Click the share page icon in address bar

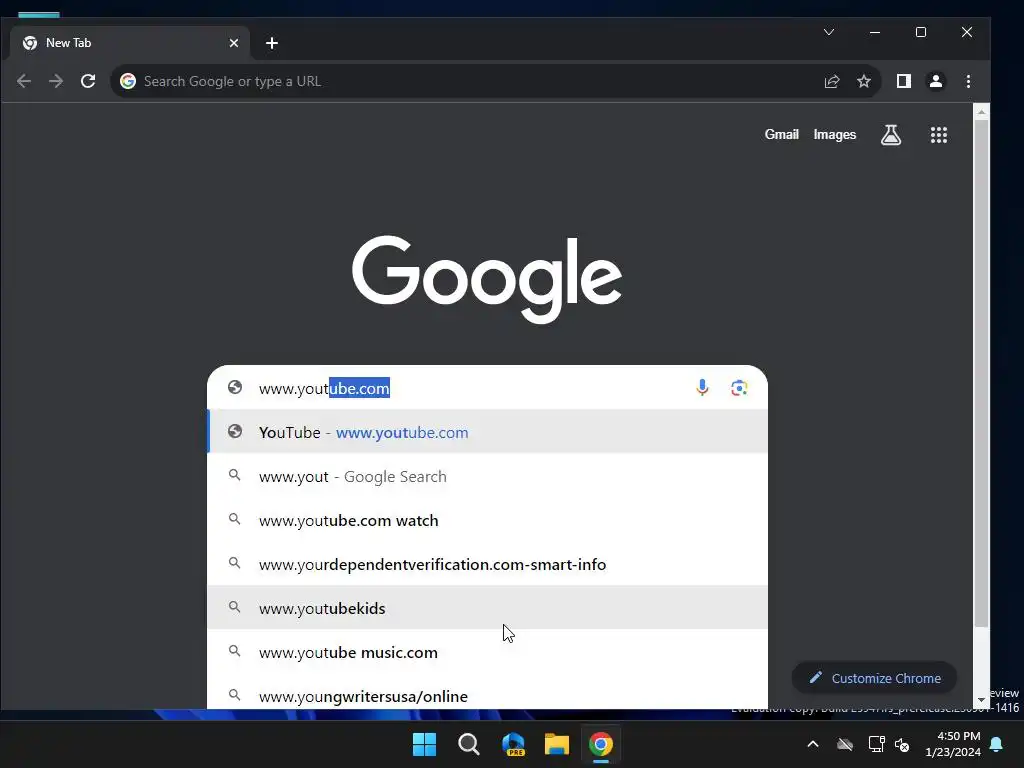(x=831, y=81)
